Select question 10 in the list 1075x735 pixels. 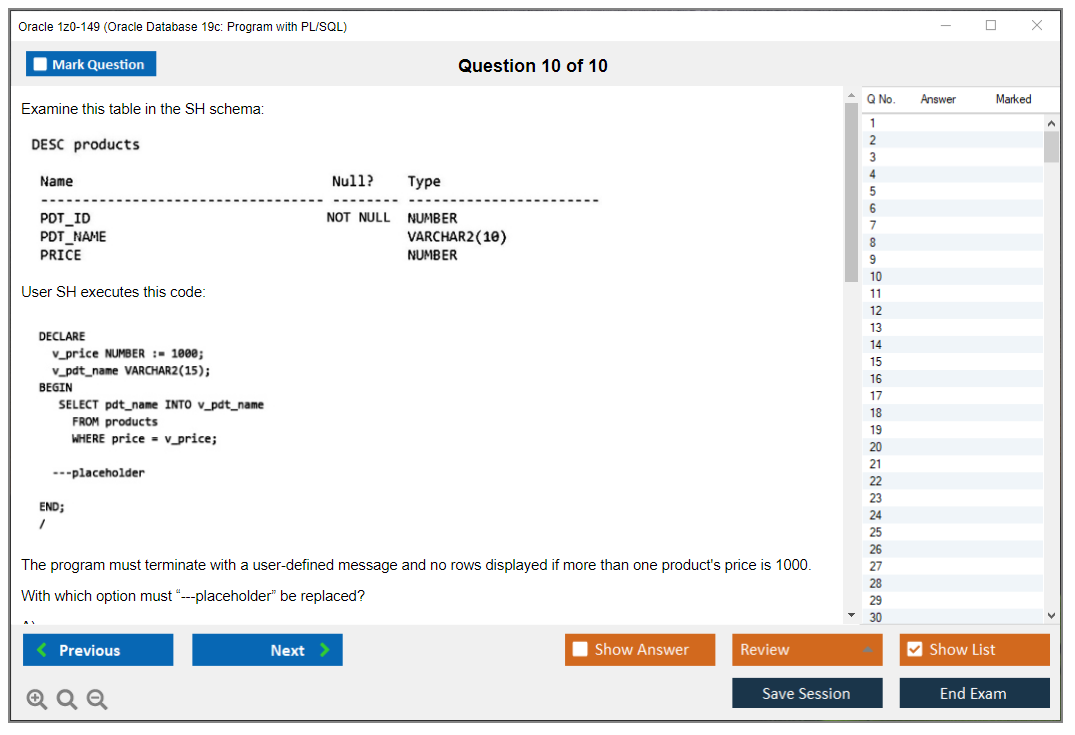[876, 276]
